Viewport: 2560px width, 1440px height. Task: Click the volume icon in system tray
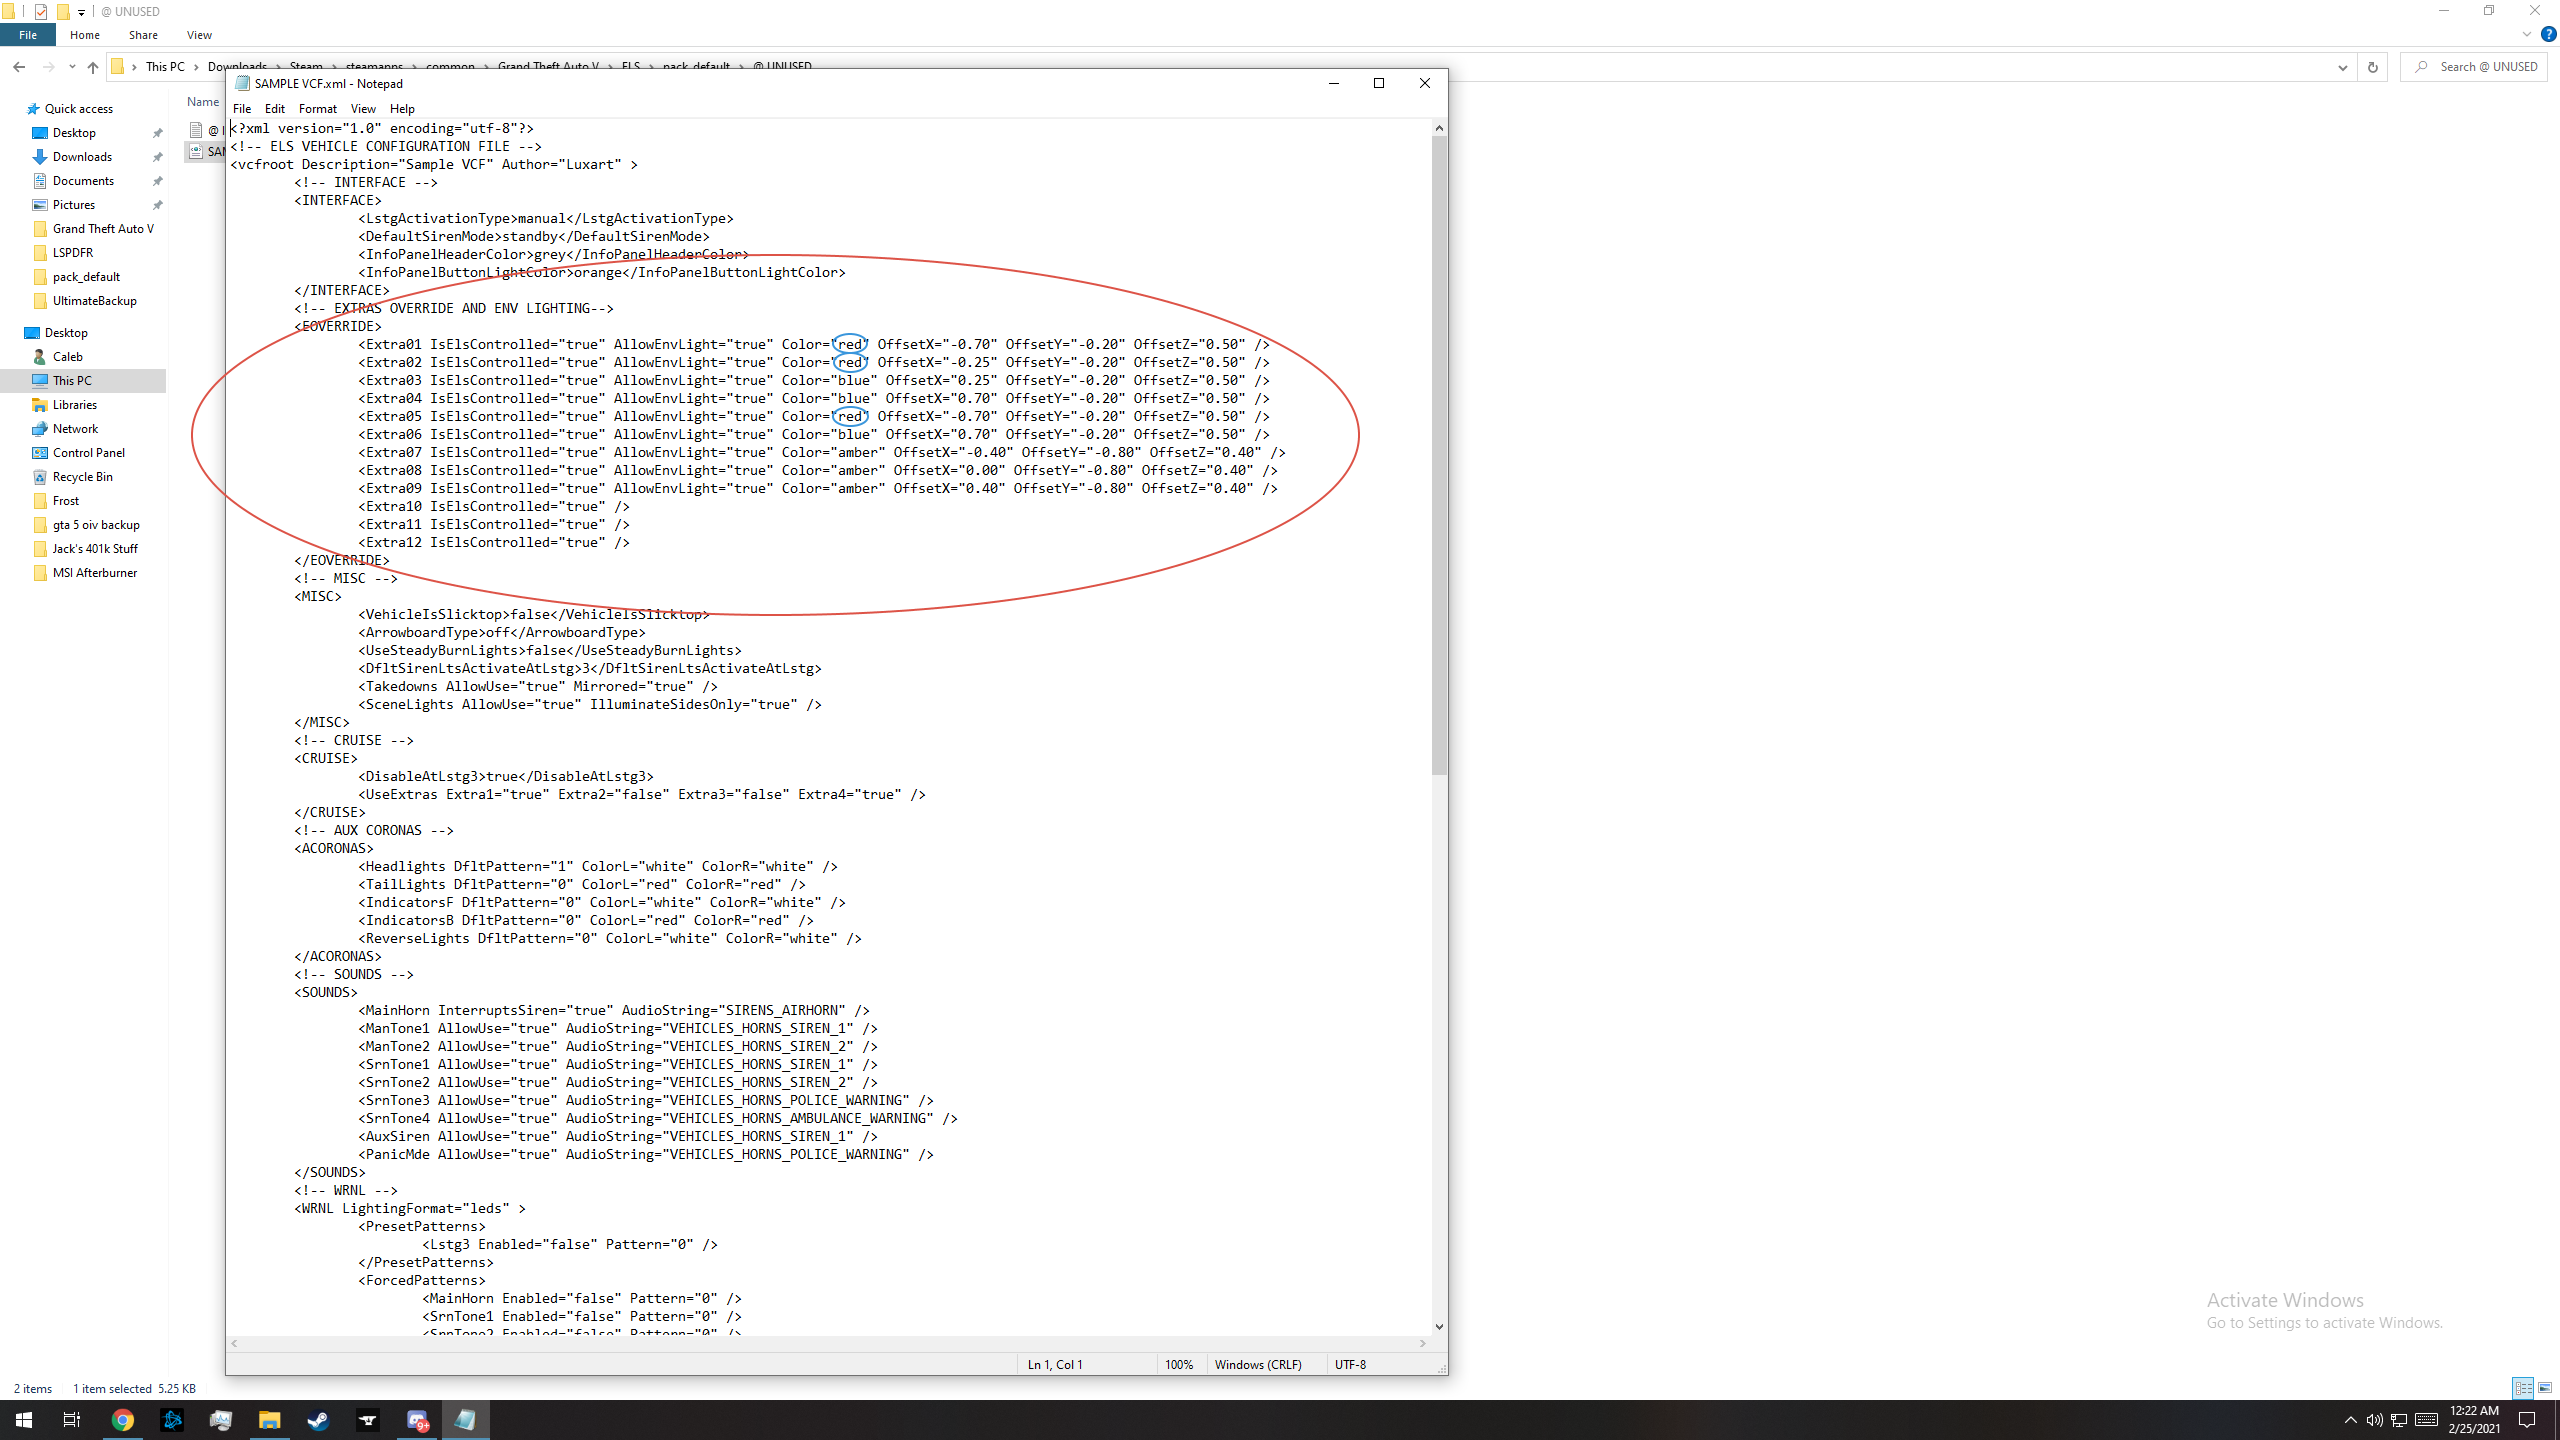click(2374, 1420)
